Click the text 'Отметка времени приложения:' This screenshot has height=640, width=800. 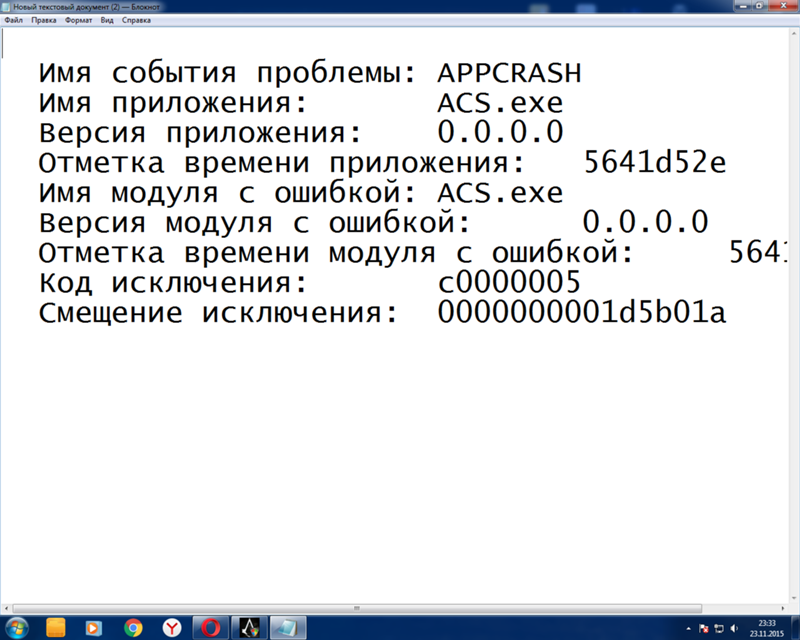[282, 163]
